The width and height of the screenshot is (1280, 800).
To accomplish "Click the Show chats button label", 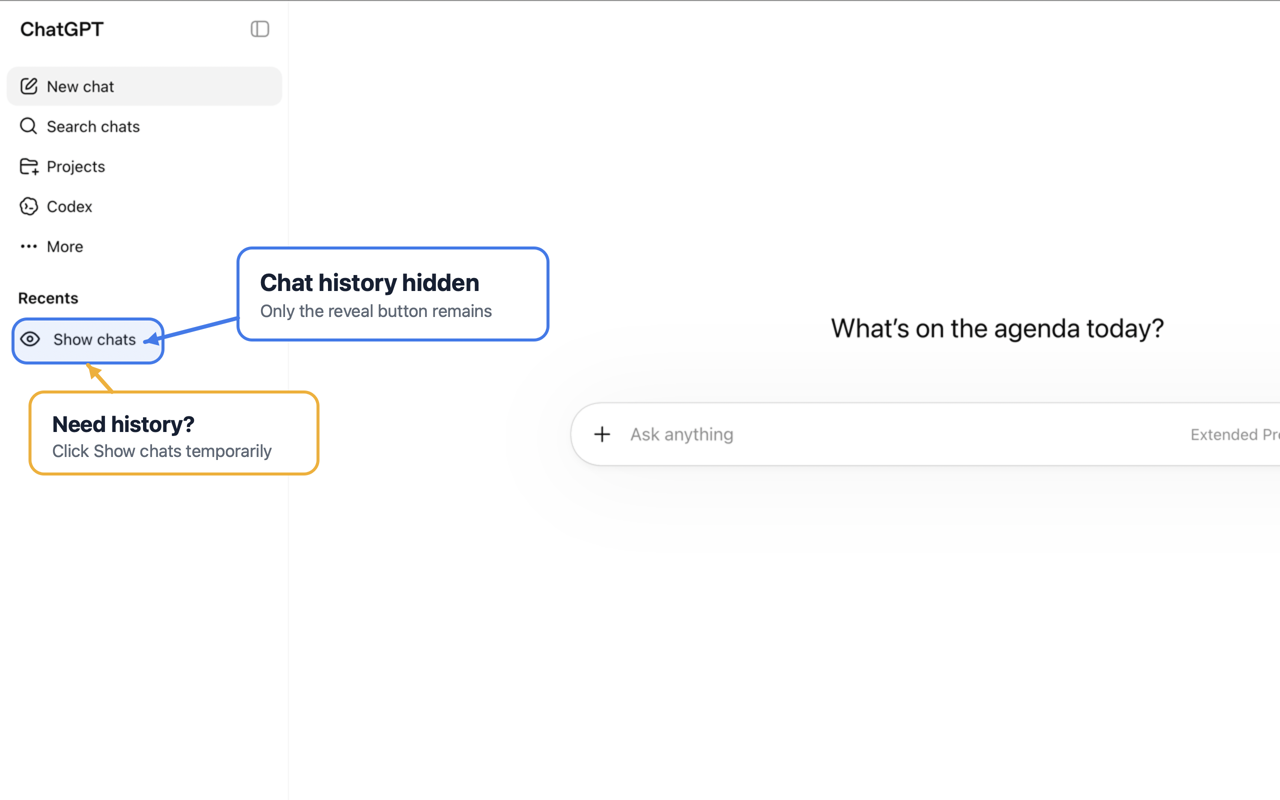I will tap(94, 339).
